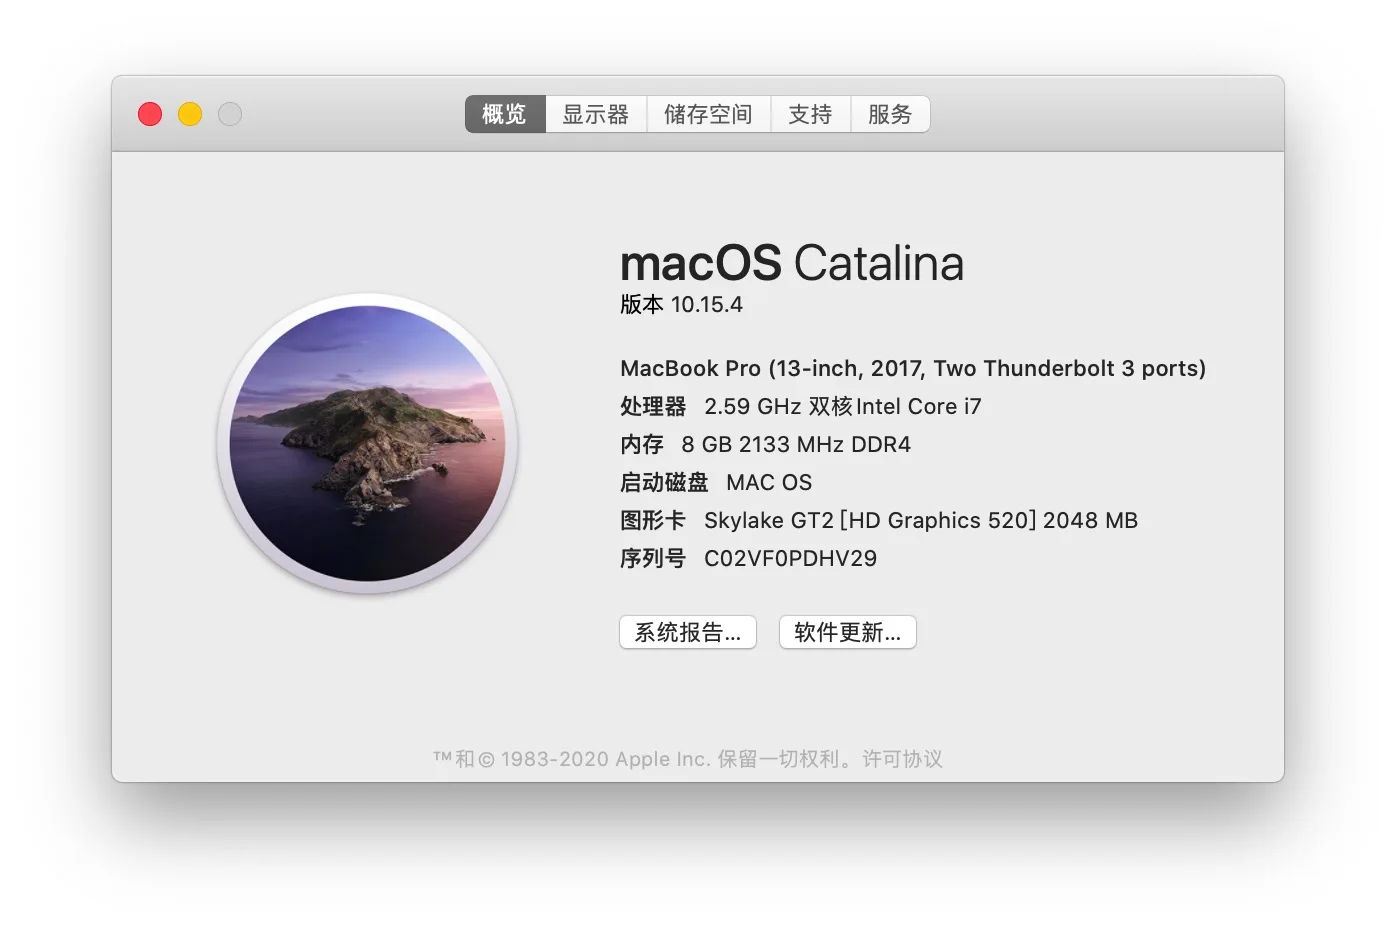Switch to the 服务 tab
Screen dimensions: 1396x930
coord(890,114)
